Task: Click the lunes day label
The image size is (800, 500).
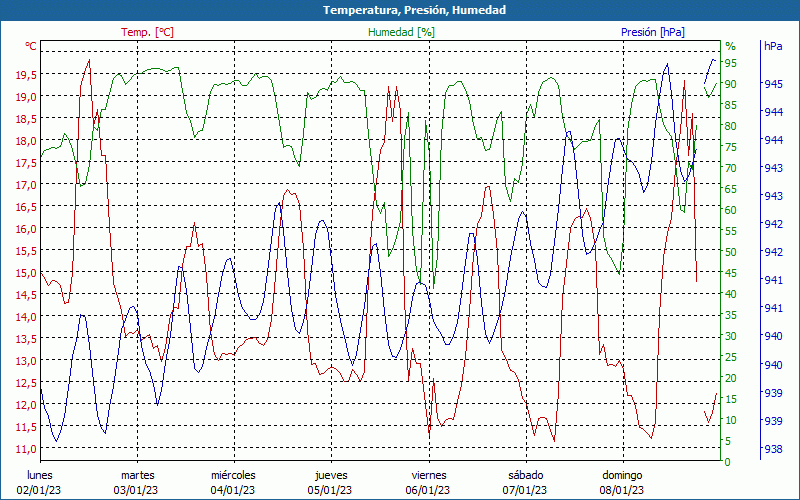Action: (x=40, y=475)
